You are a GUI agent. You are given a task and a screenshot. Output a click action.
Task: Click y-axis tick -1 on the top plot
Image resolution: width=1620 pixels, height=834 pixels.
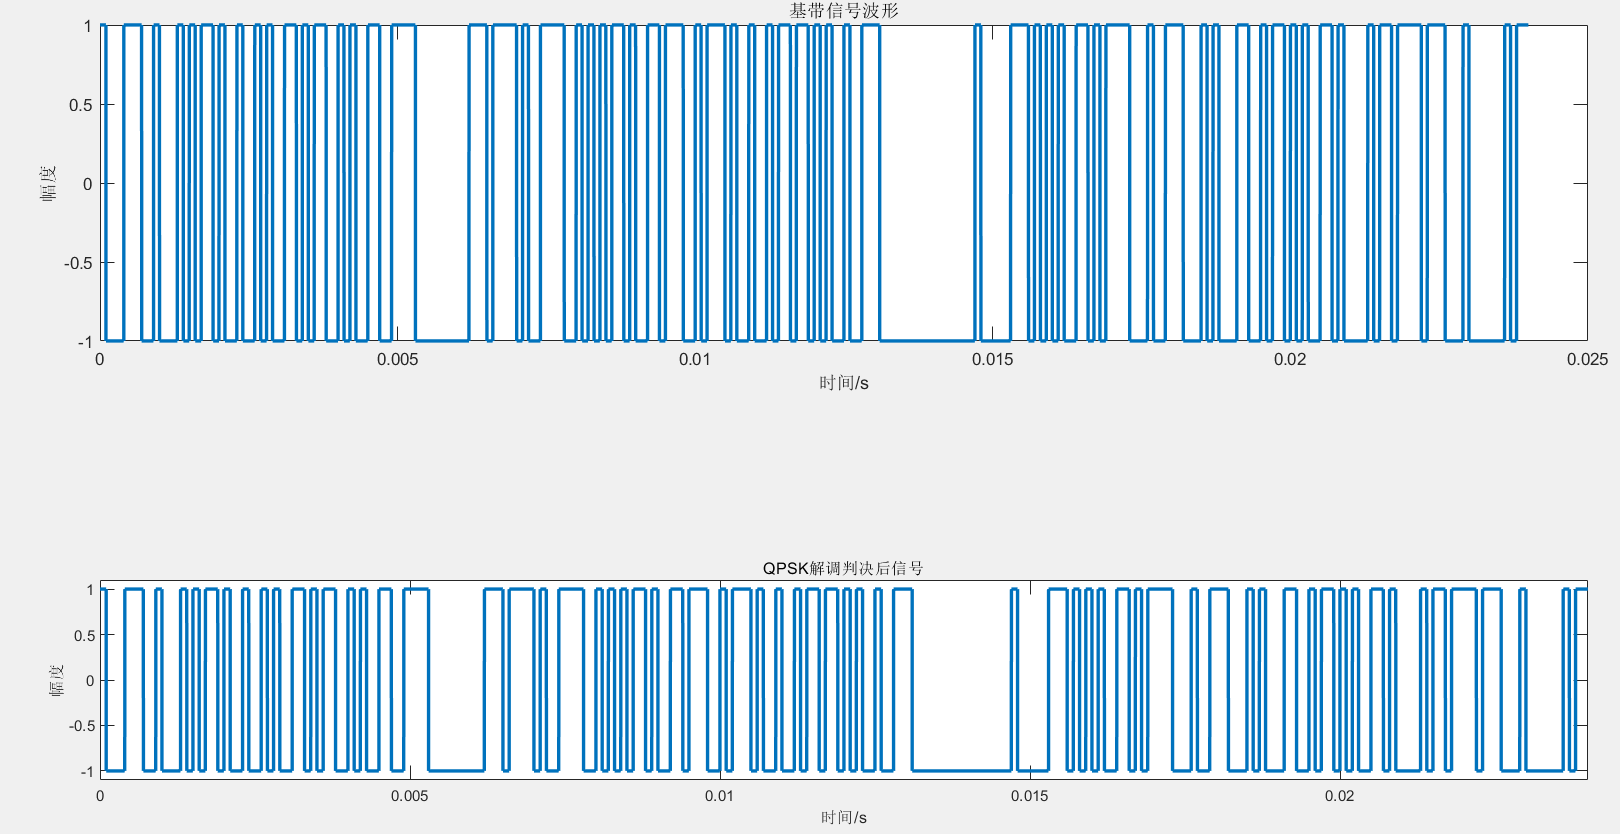pyautogui.click(x=85, y=342)
